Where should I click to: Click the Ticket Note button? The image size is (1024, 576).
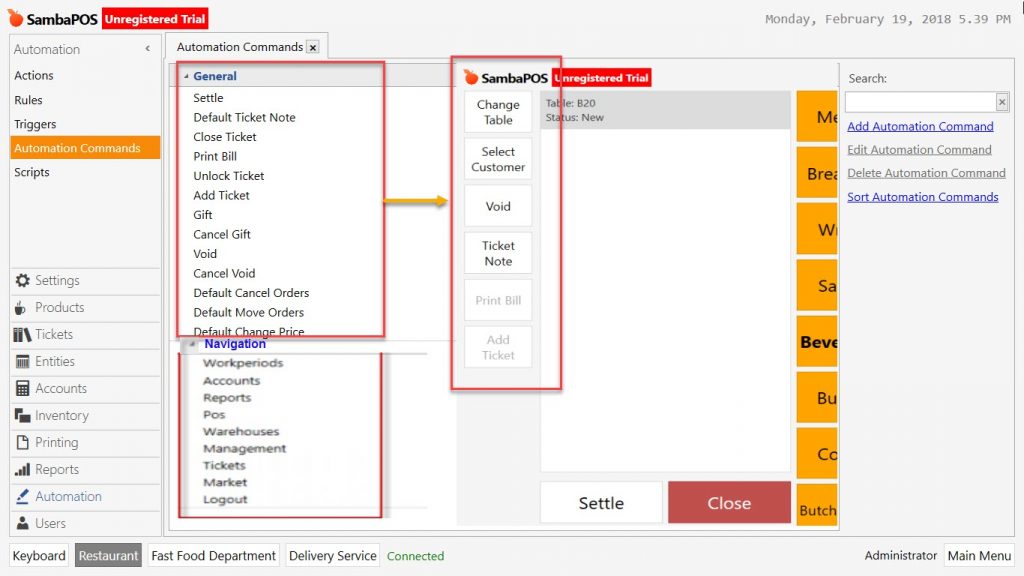(x=498, y=253)
